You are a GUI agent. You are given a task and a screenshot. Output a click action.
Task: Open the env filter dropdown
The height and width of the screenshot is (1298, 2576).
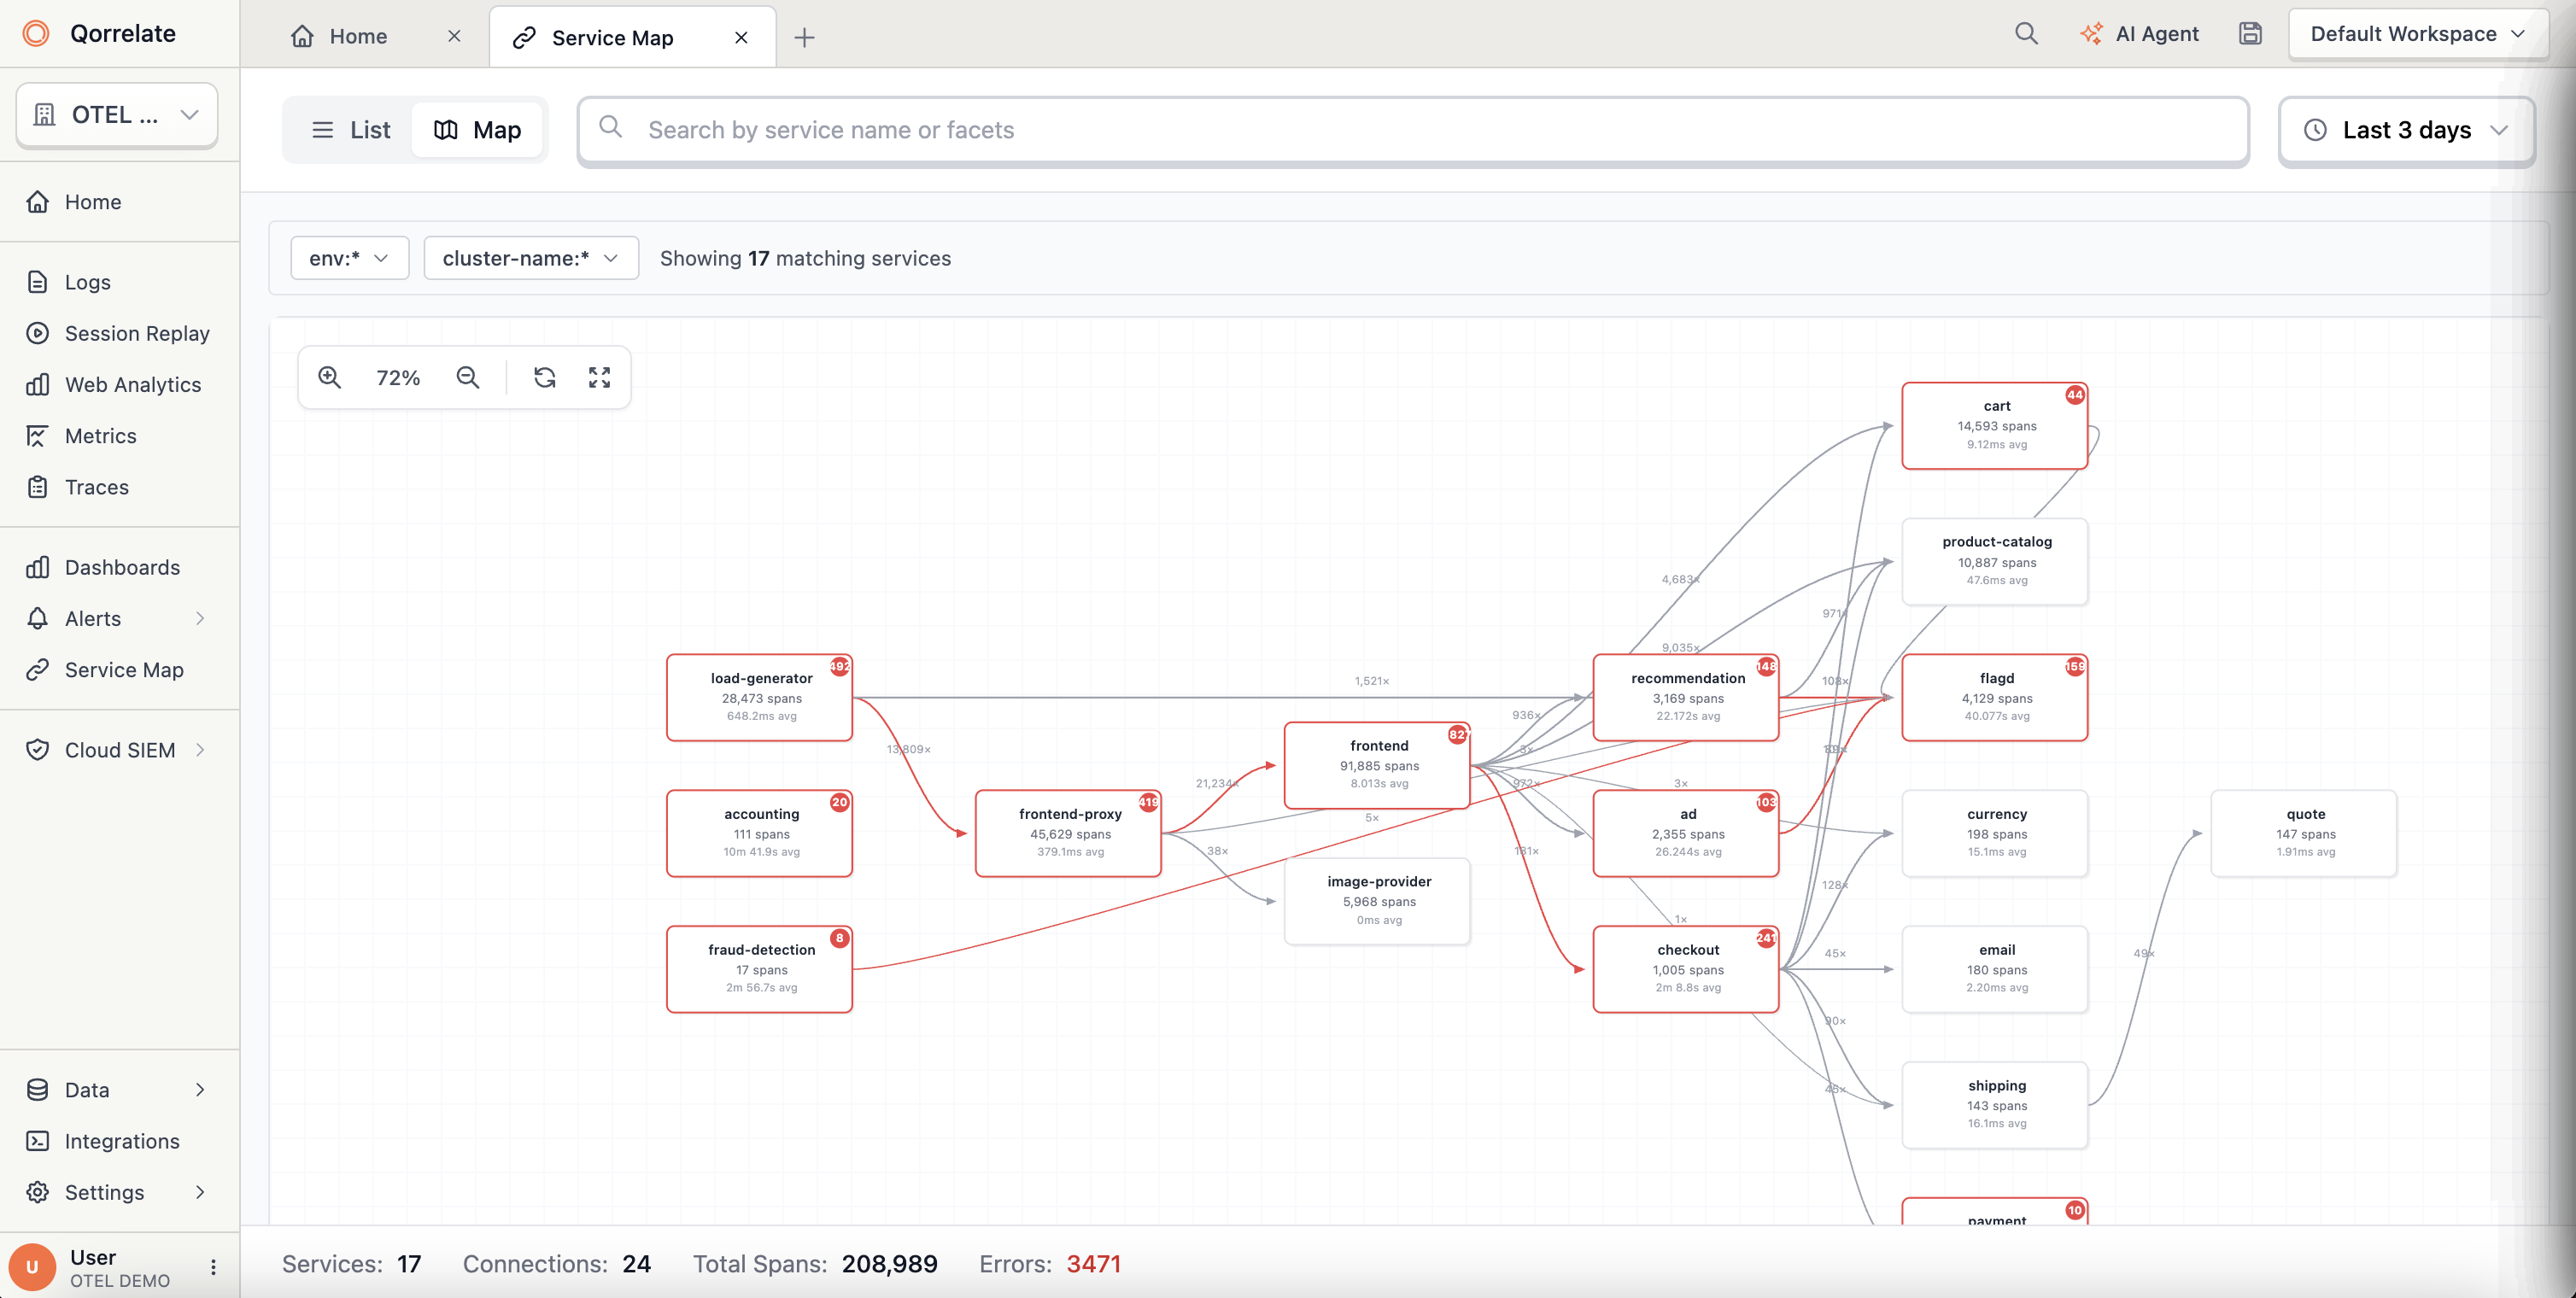(x=349, y=258)
